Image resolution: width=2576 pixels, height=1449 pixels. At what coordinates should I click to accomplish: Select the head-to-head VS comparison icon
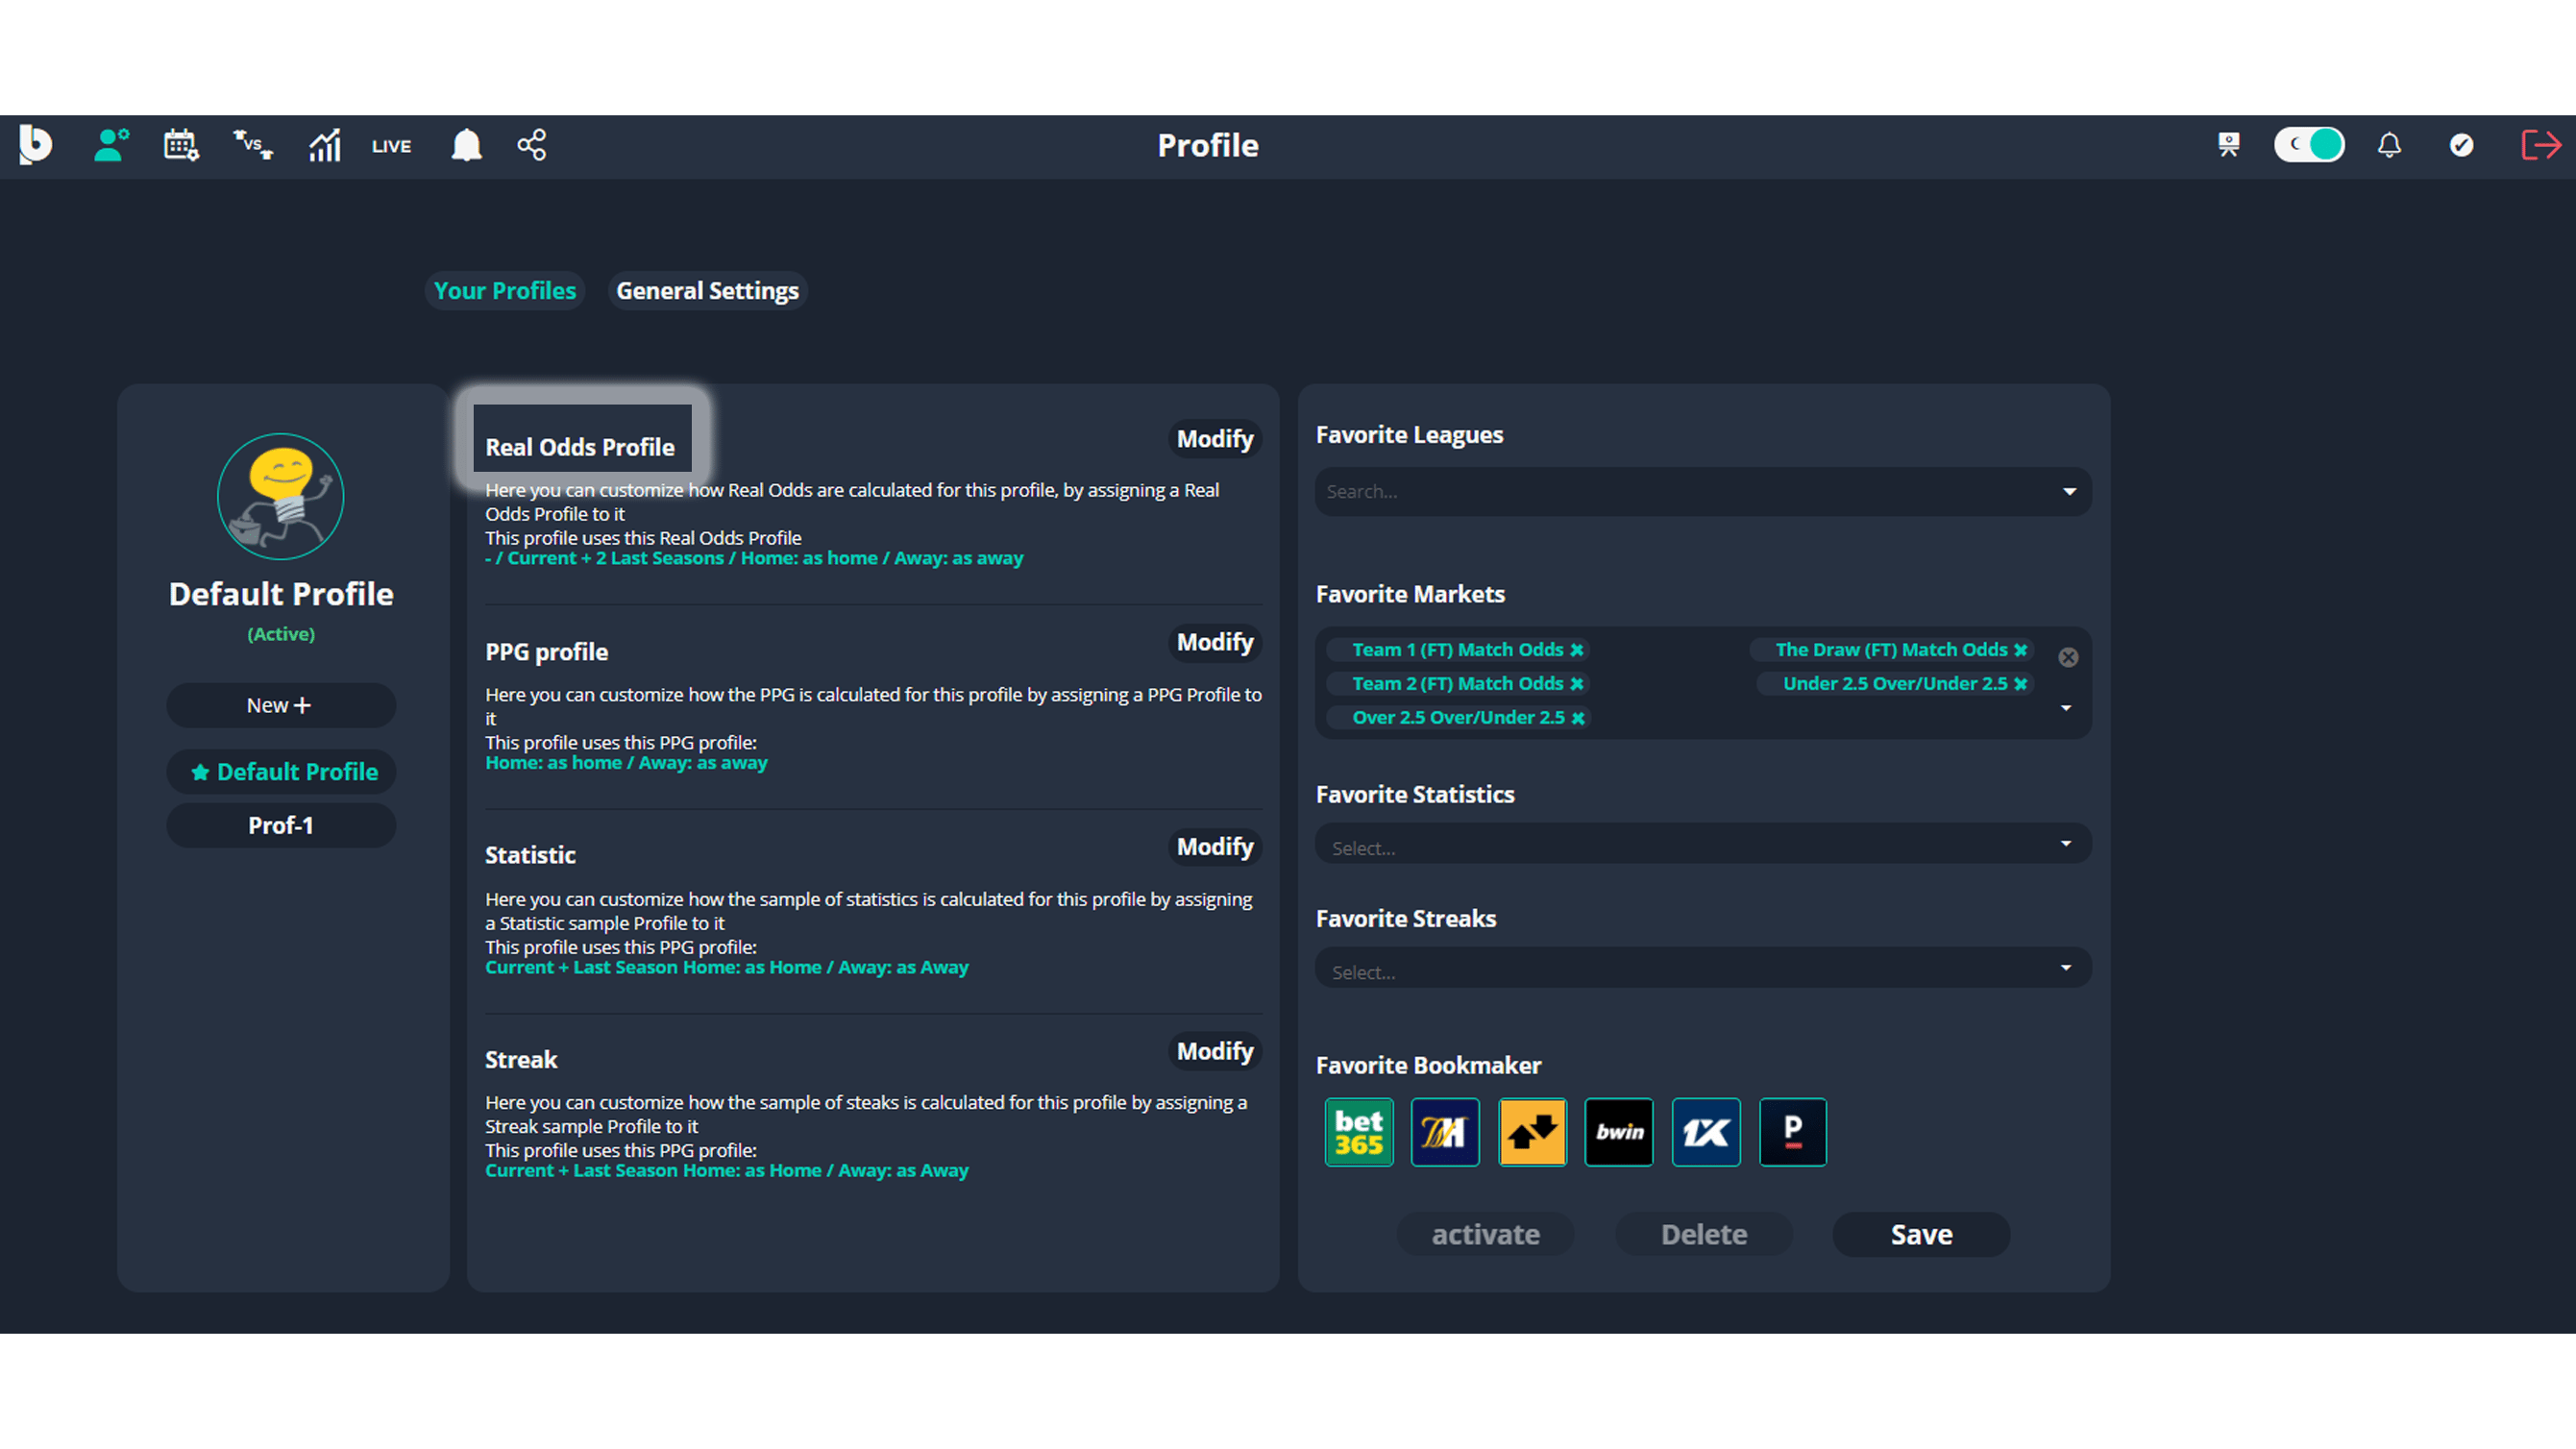click(x=251, y=145)
